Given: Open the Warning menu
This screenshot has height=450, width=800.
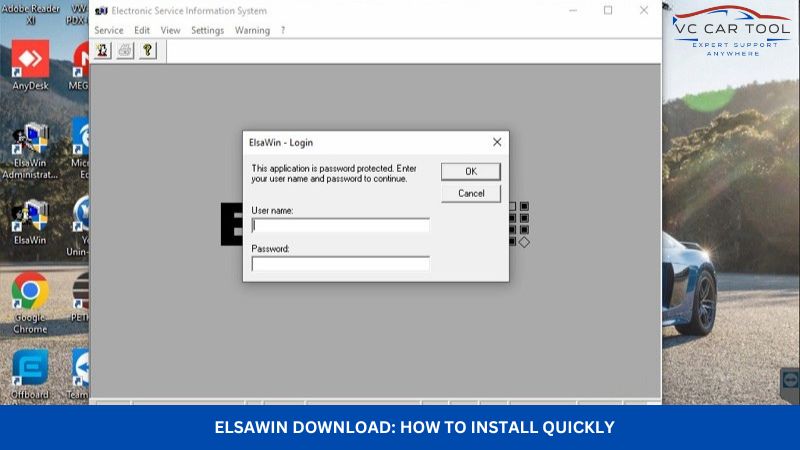Looking at the screenshot, I should click(252, 31).
